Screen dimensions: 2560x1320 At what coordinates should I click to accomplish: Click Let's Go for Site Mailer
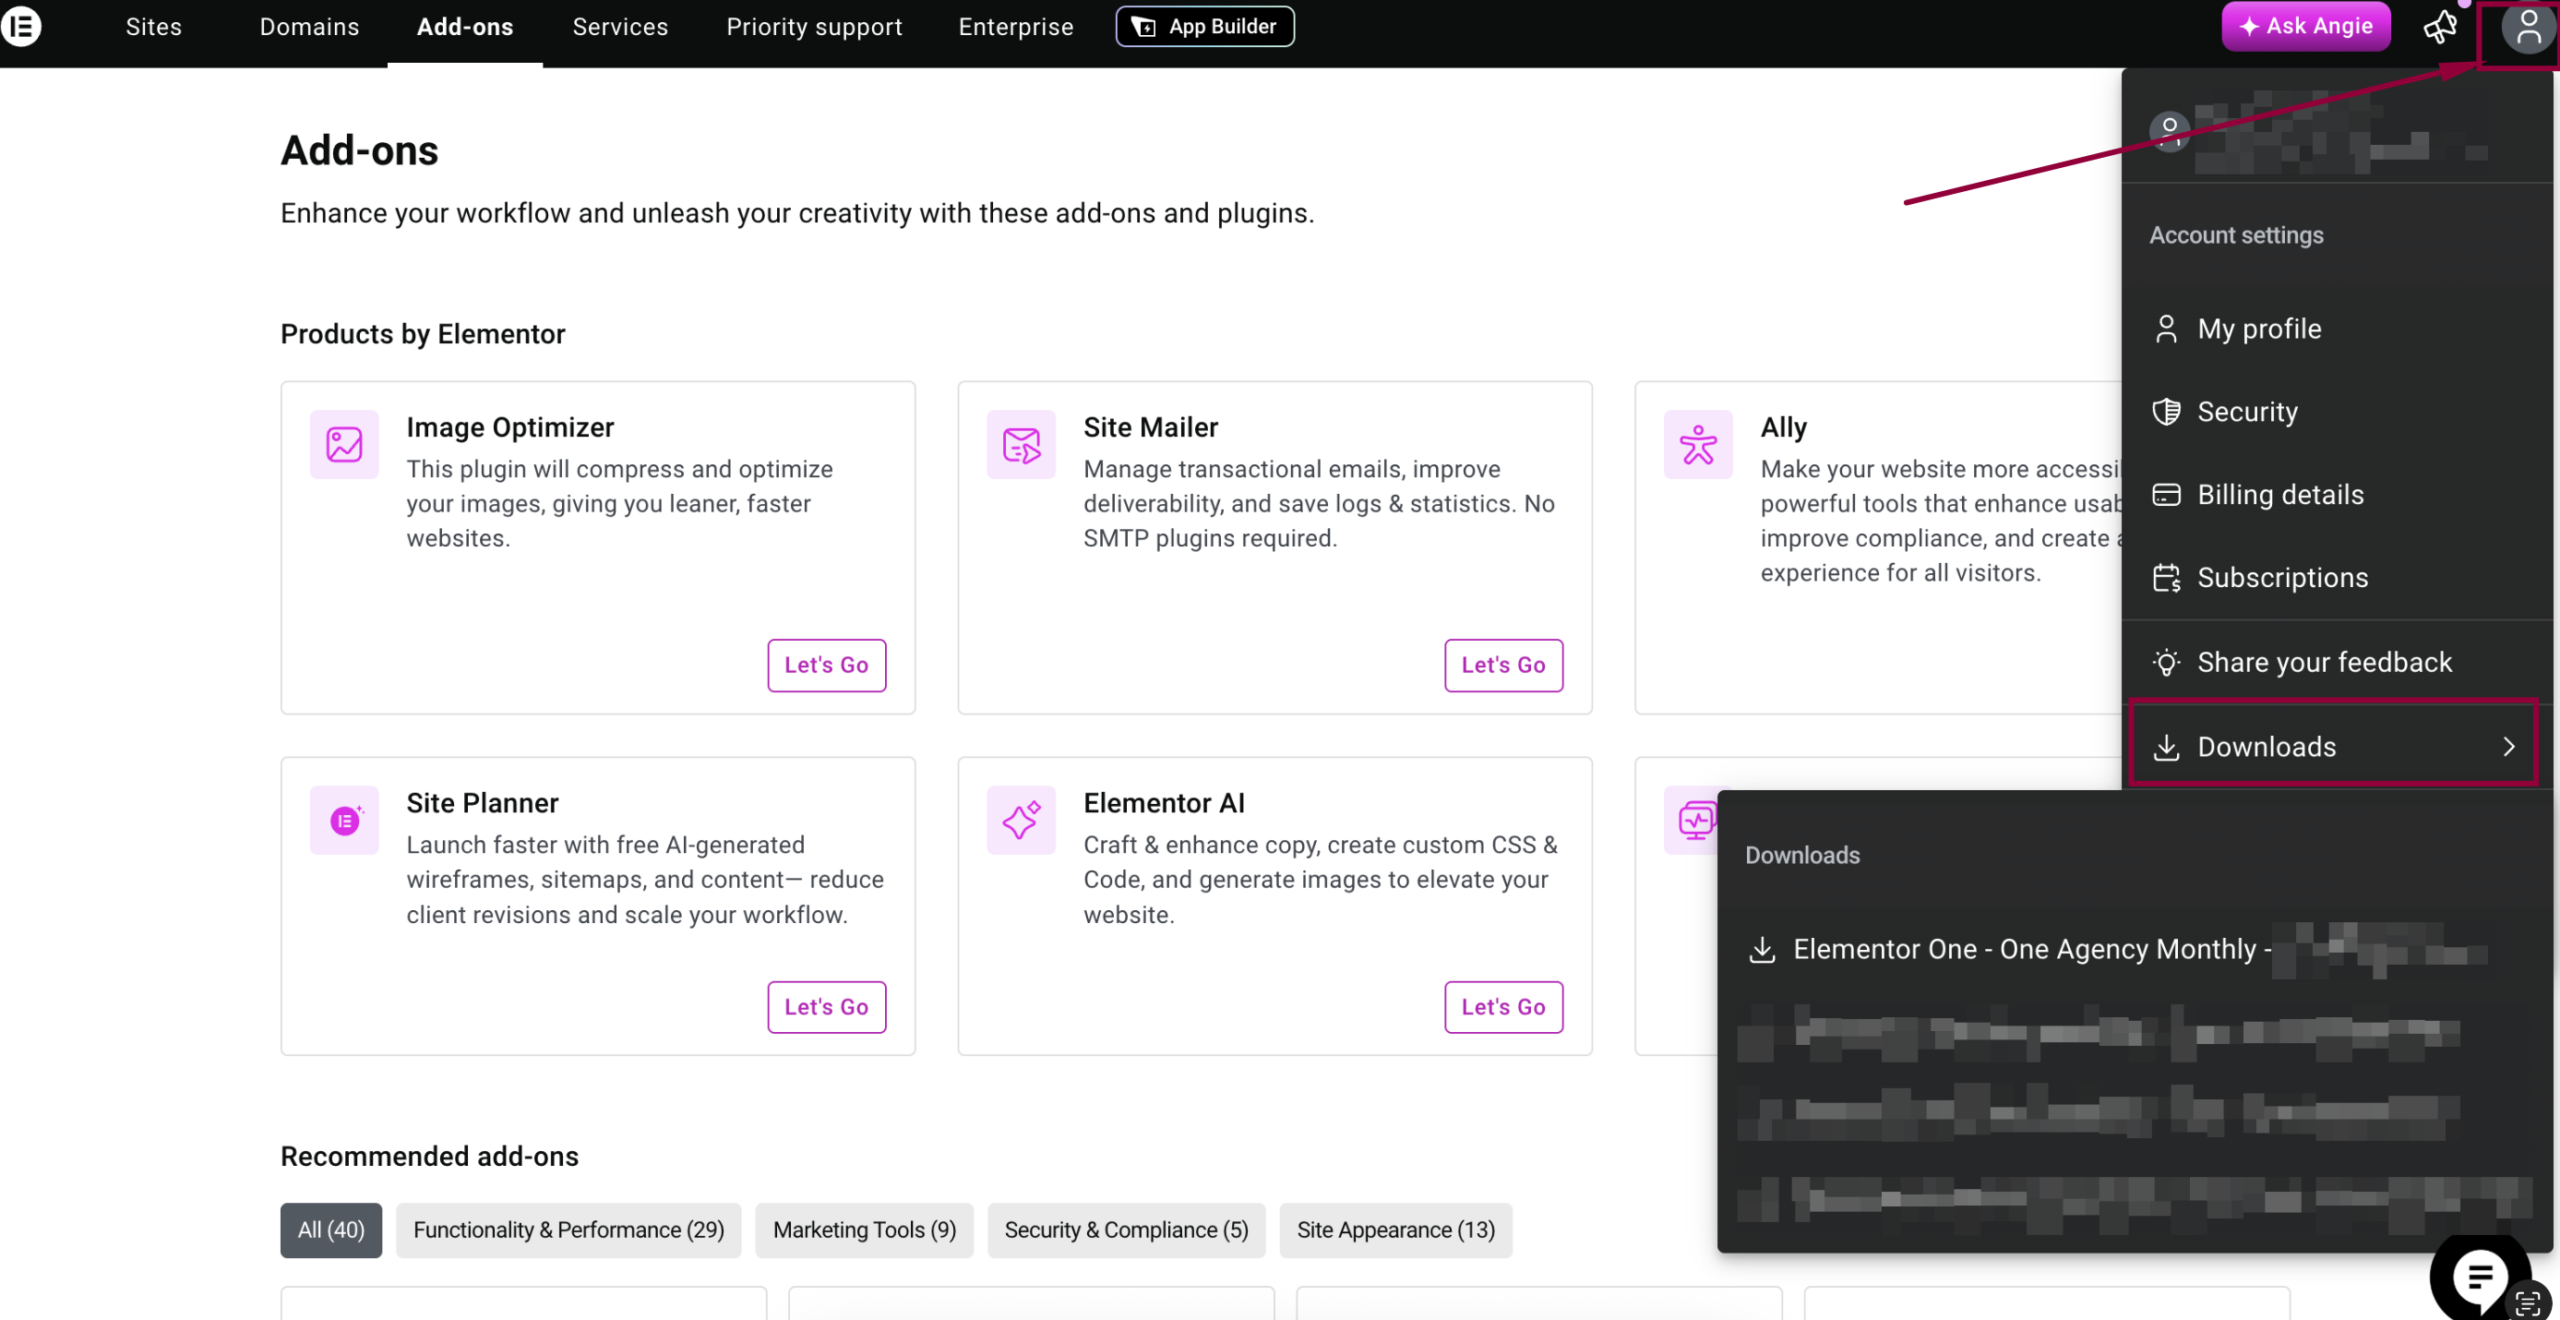click(1503, 665)
